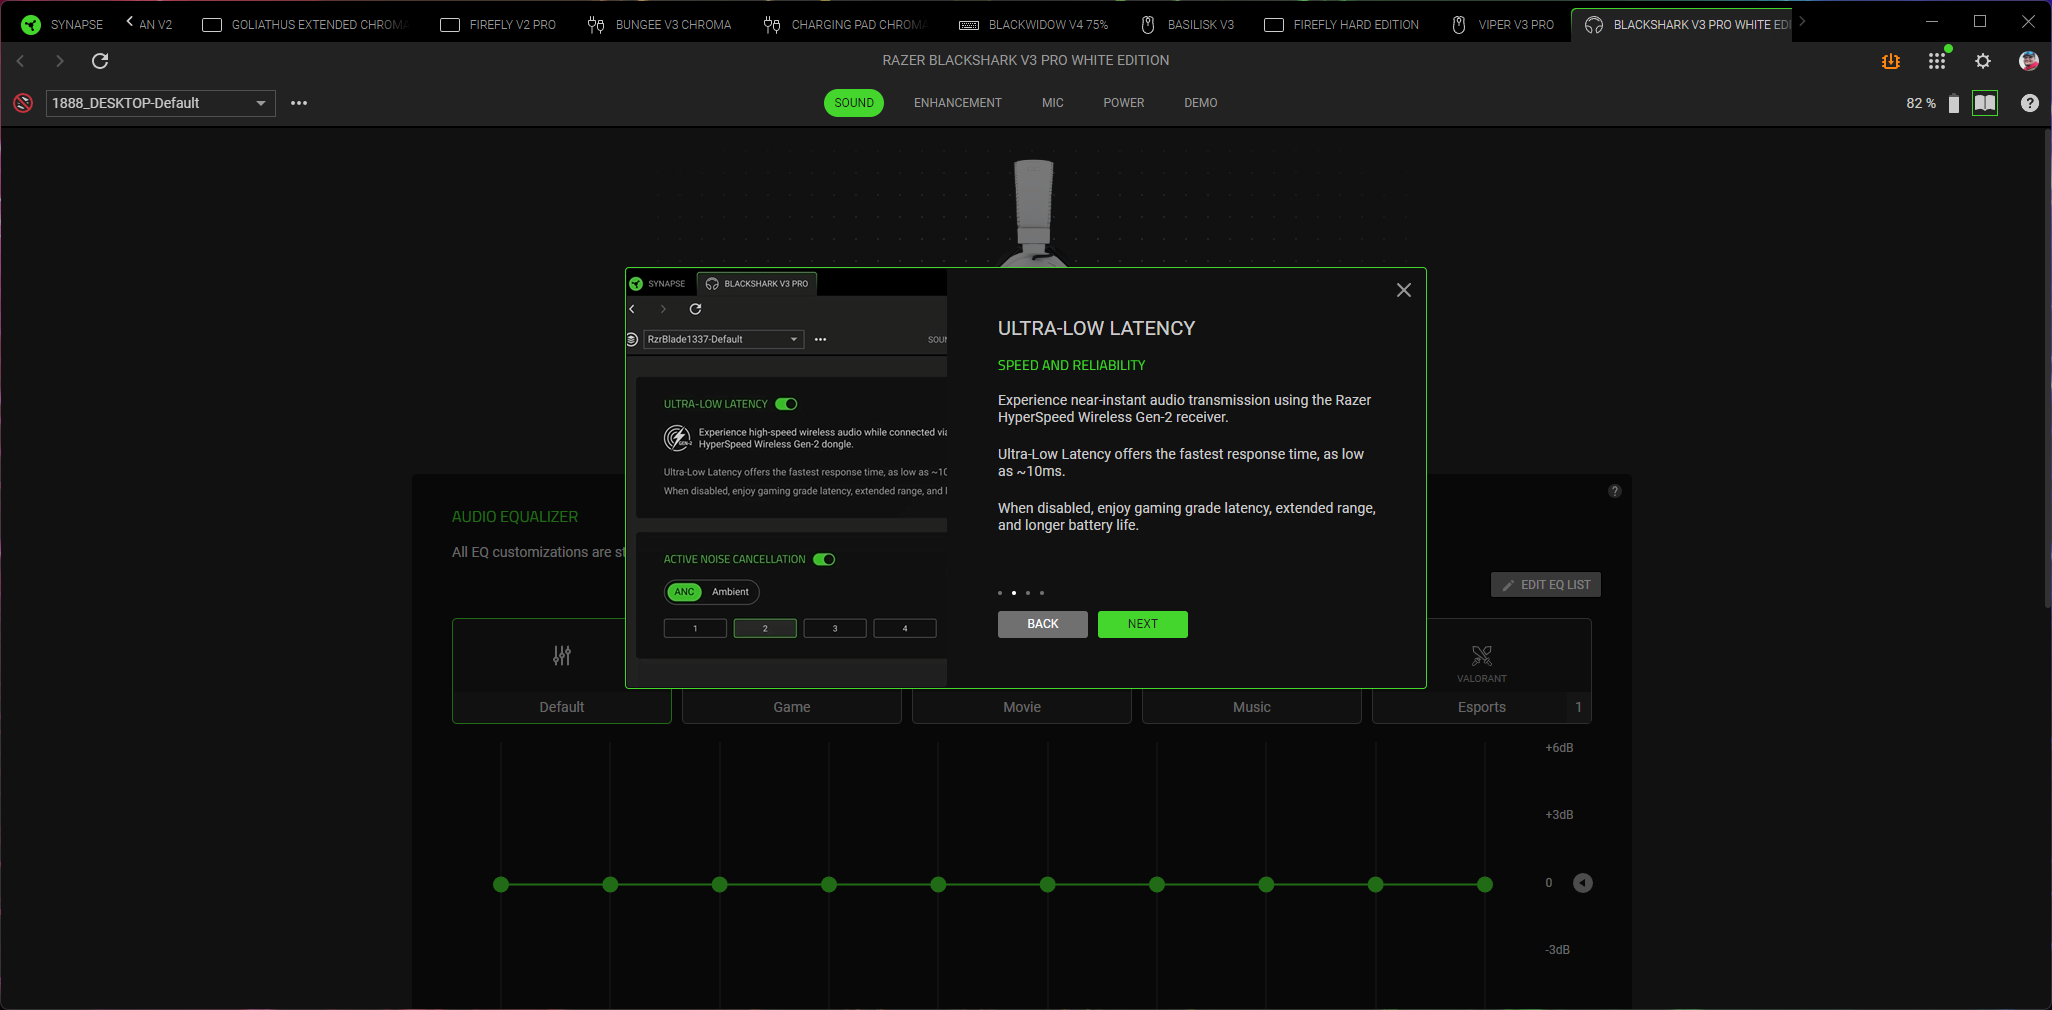Image resolution: width=2052 pixels, height=1010 pixels.
Task: Click the 82 % battery text
Action: click(1921, 103)
